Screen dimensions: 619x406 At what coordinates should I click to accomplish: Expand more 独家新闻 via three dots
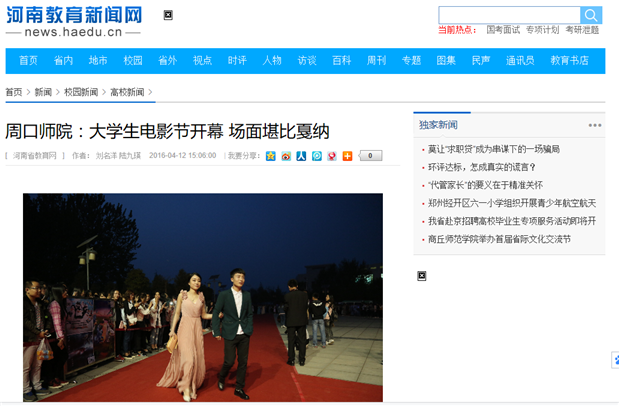pyautogui.click(x=595, y=125)
